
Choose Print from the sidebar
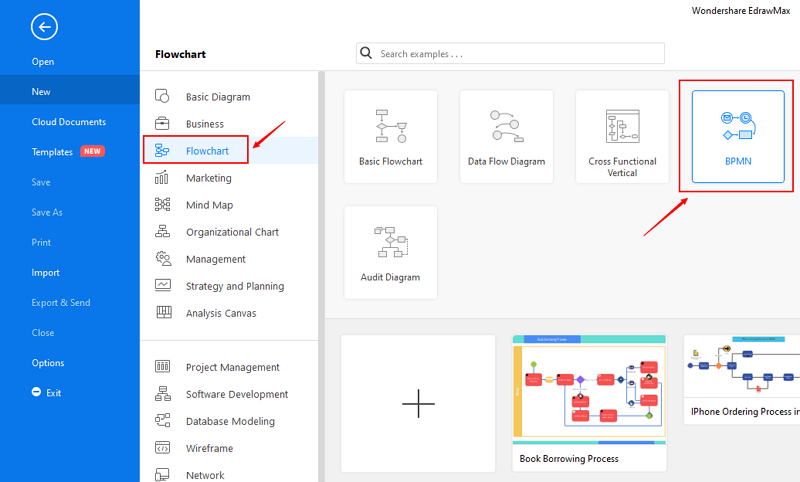(x=41, y=242)
